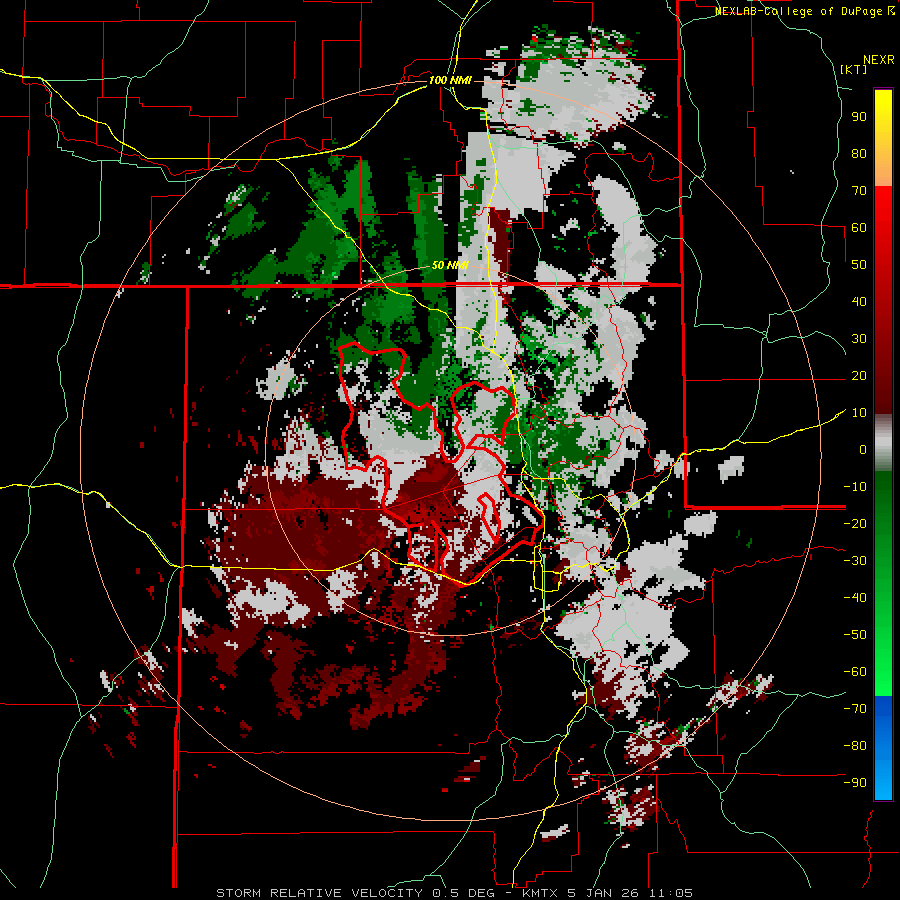This screenshot has height=900, width=900.
Task: Click the KMTX 5 JAN 26 11:05 timestamp
Action: pyautogui.click(x=607, y=893)
